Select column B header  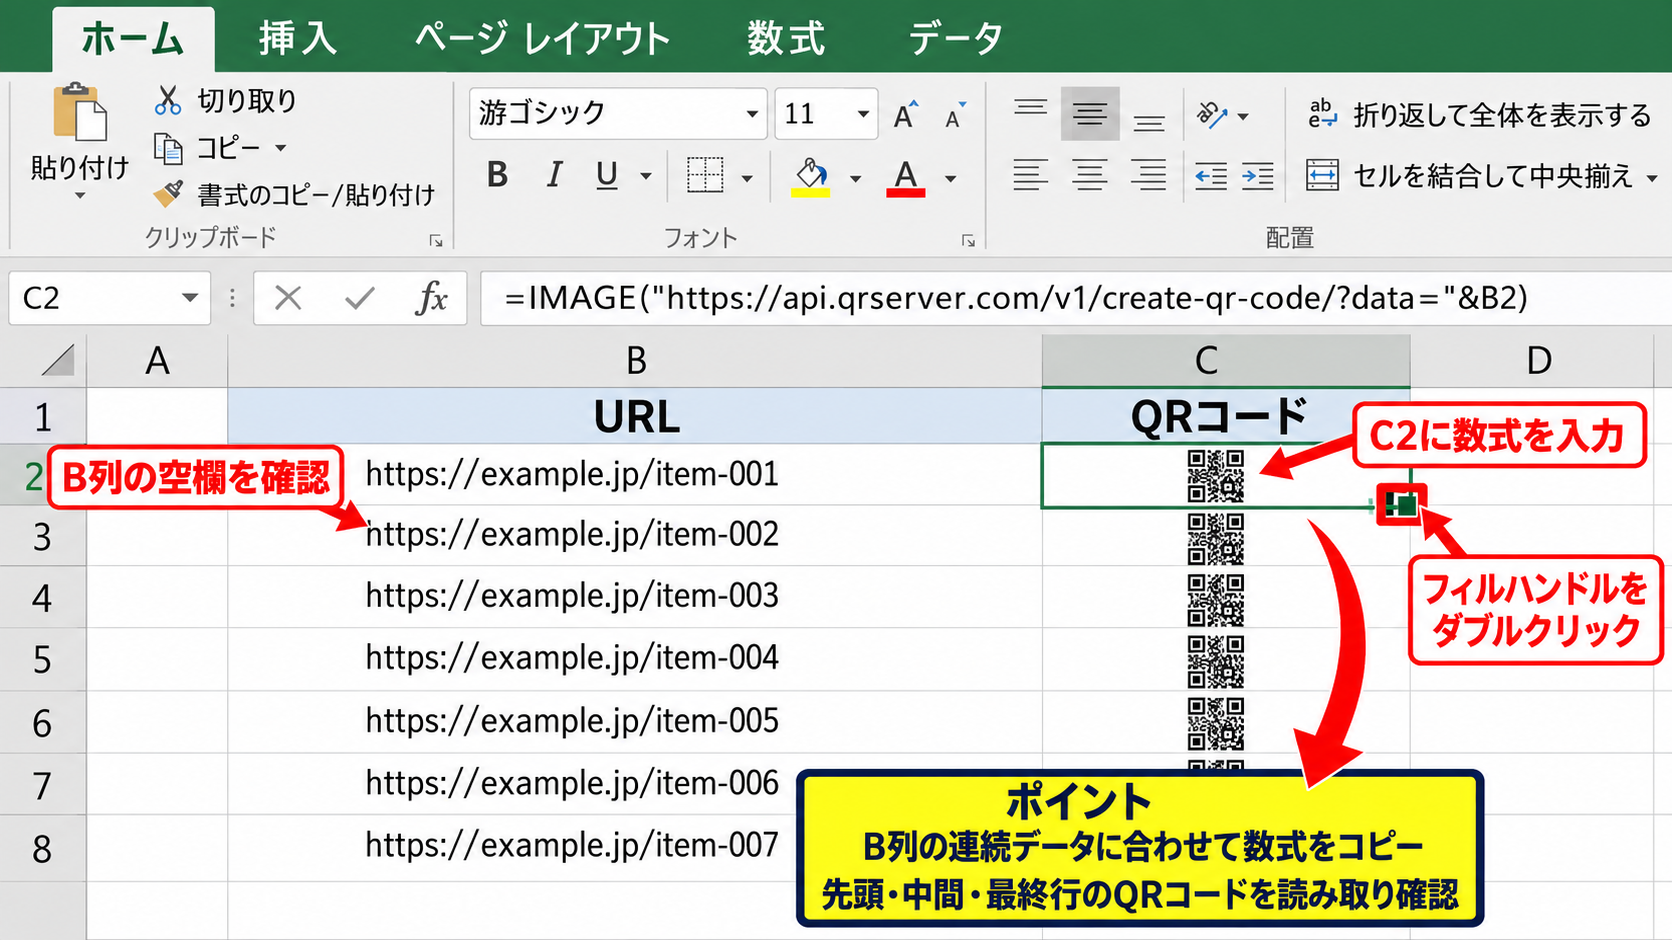(635, 361)
